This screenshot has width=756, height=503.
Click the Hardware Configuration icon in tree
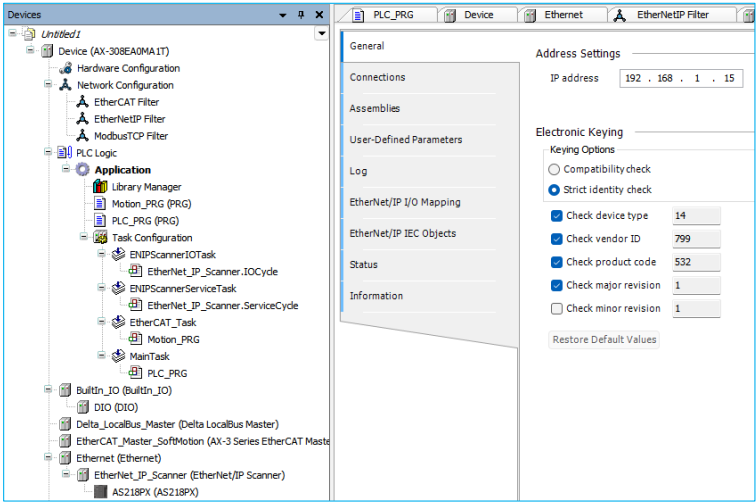(x=66, y=68)
